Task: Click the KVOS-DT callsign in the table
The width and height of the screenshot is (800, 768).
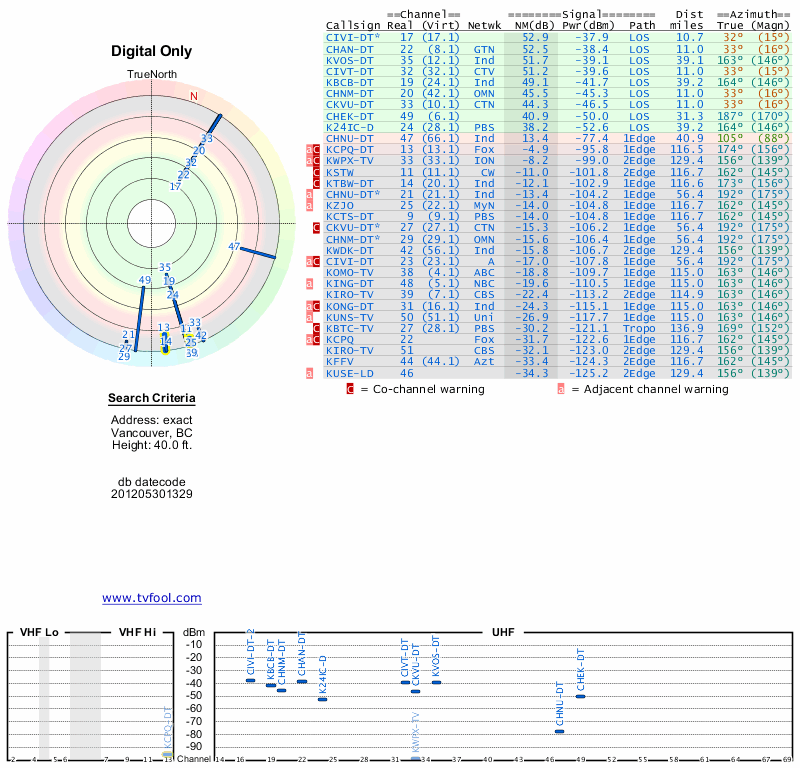Action: tap(350, 61)
